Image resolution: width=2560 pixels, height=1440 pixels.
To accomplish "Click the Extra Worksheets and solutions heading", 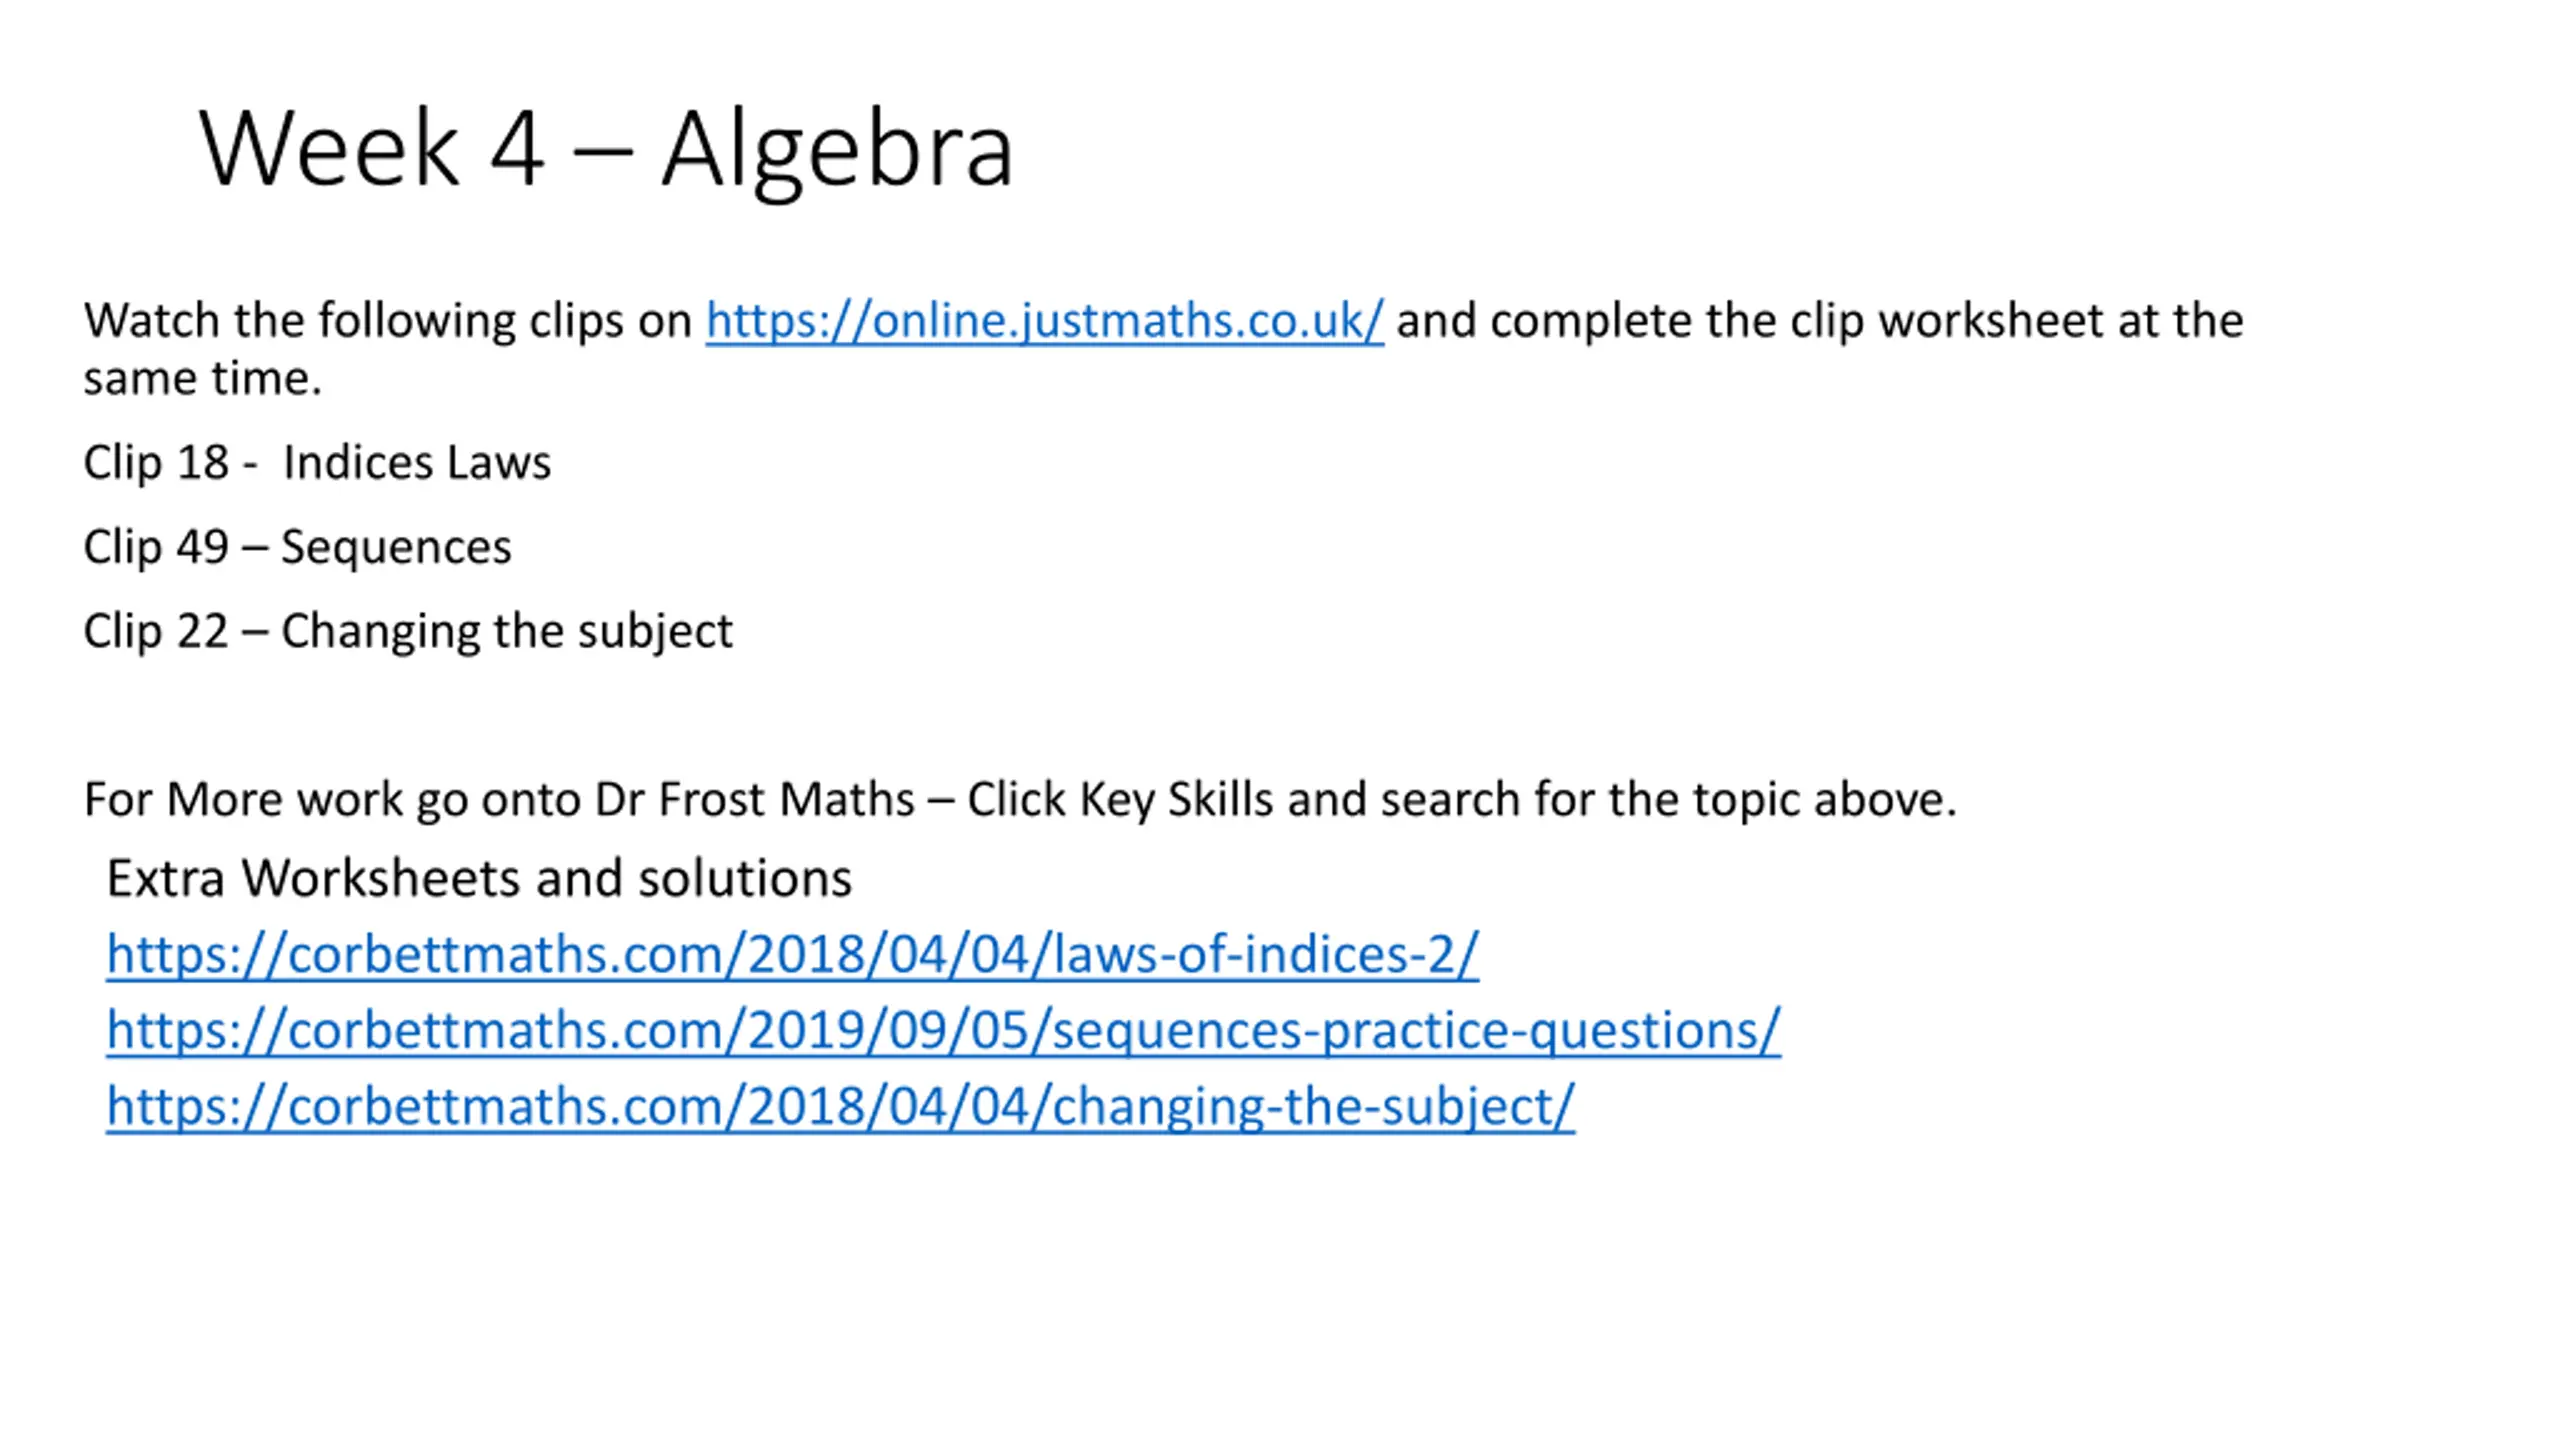I will [x=479, y=878].
